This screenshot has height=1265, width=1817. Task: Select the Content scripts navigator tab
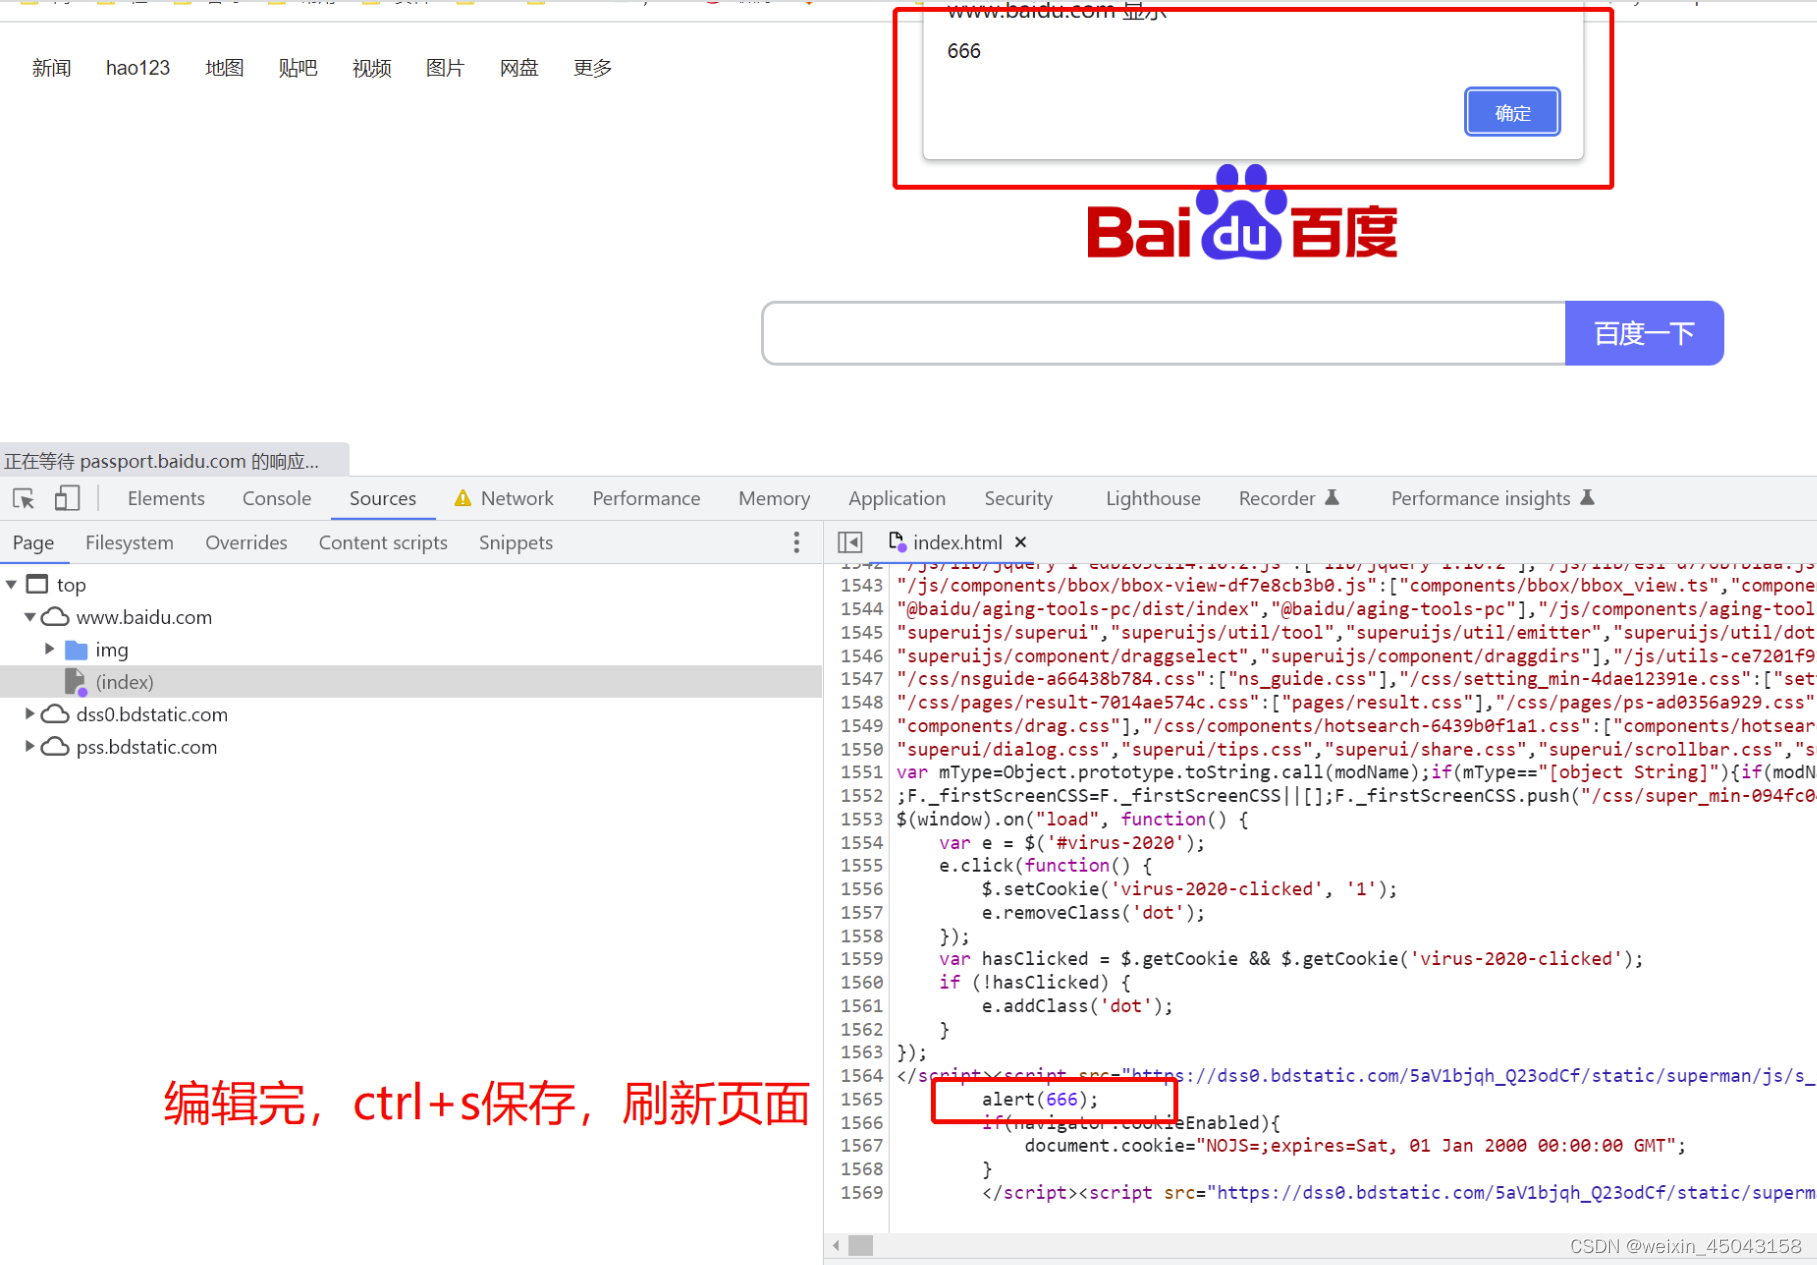click(383, 542)
